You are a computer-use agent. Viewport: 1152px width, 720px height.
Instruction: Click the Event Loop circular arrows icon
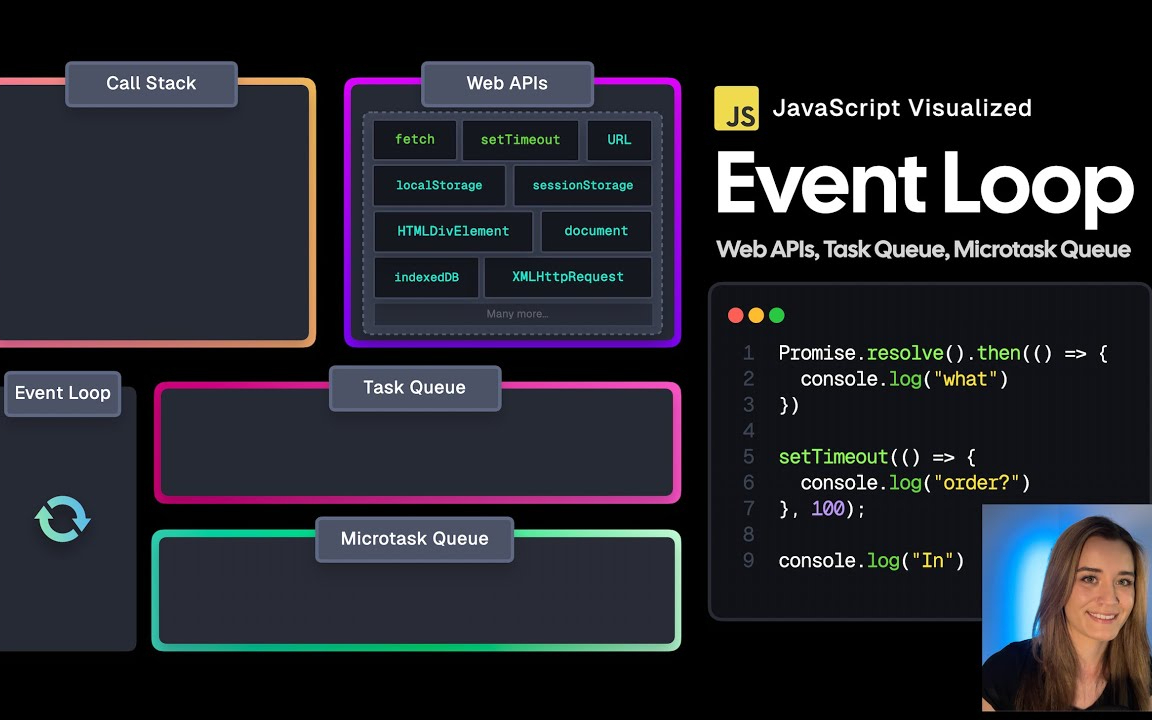(x=63, y=519)
